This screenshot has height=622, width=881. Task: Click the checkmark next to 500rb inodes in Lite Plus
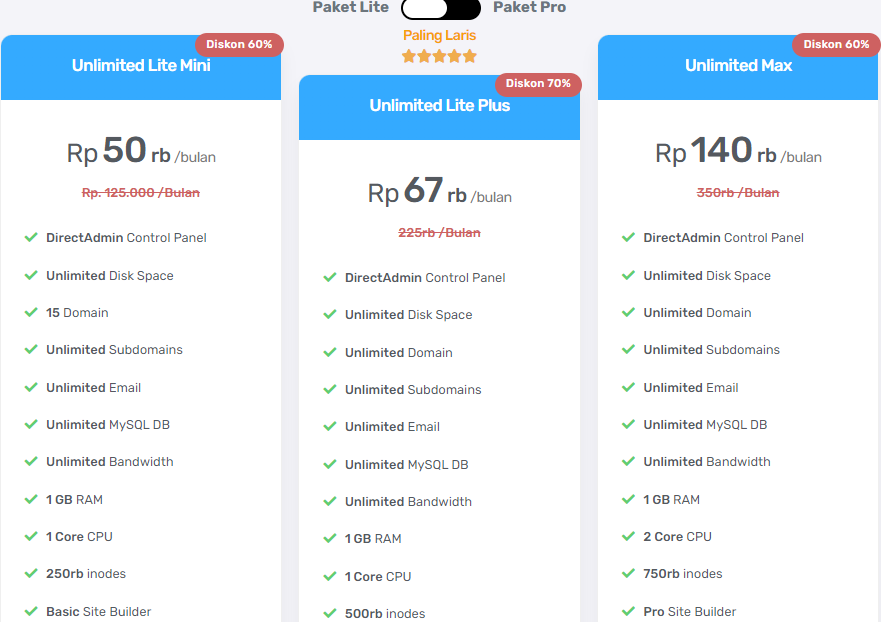[x=328, y=613]
